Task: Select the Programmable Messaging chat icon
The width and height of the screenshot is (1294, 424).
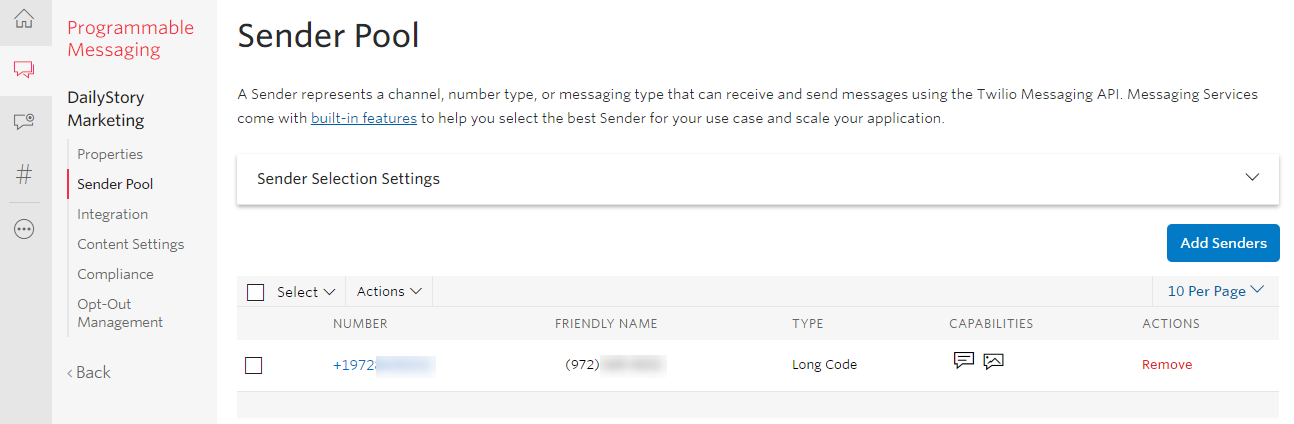Action: [24, 70]
